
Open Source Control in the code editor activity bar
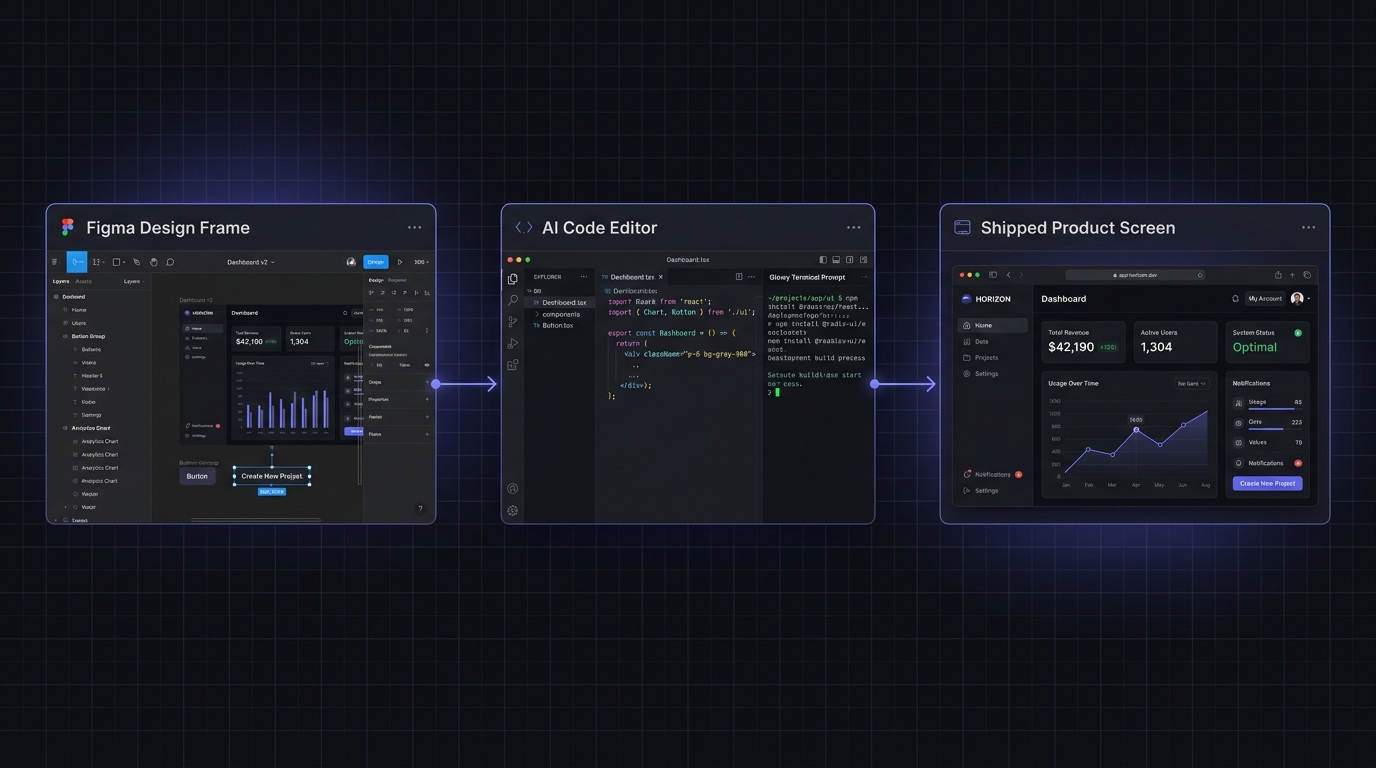pyautogui.click(x=512, y=322)
